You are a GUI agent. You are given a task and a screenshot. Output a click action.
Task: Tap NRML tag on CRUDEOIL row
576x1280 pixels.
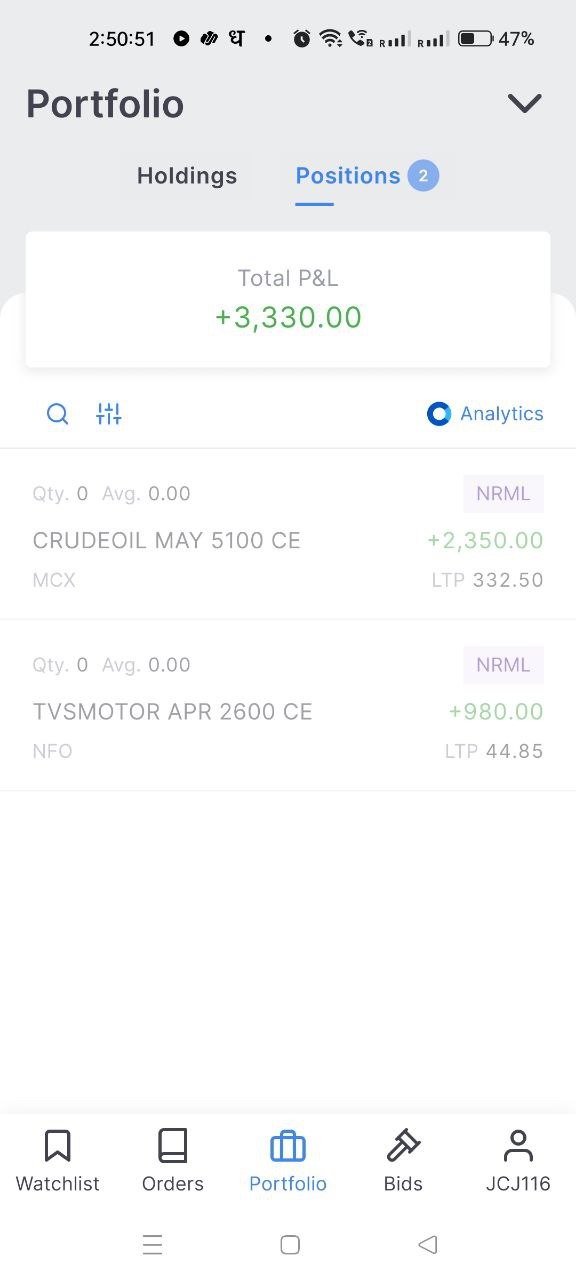click(x=503, y=494)
